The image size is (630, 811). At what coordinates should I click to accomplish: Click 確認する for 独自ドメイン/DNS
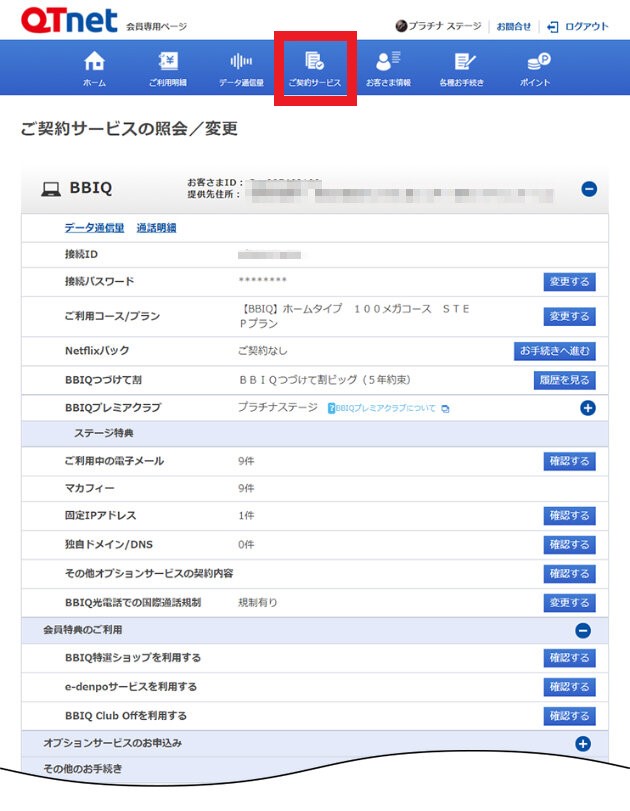pyautogui.click(x=569, y=545)
